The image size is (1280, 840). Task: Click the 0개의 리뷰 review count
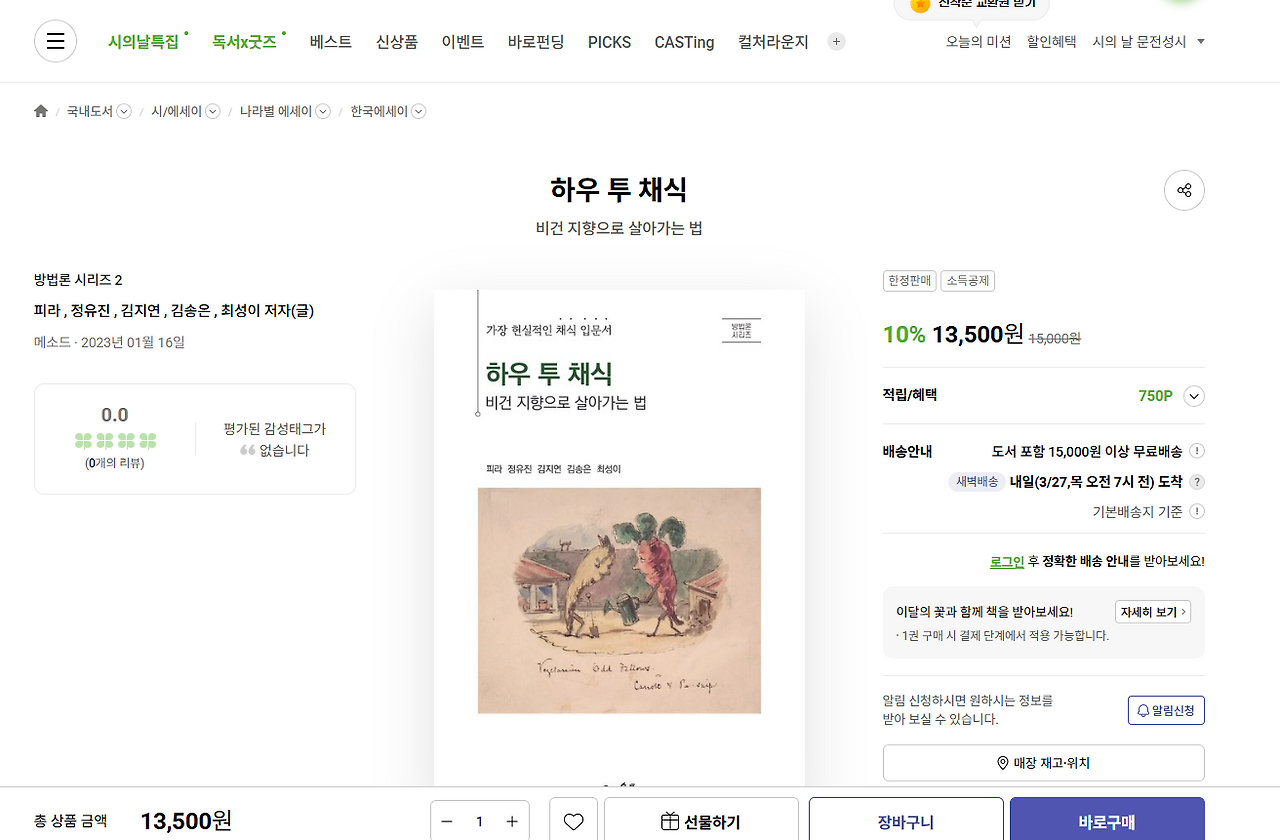[x=115, y=463]
